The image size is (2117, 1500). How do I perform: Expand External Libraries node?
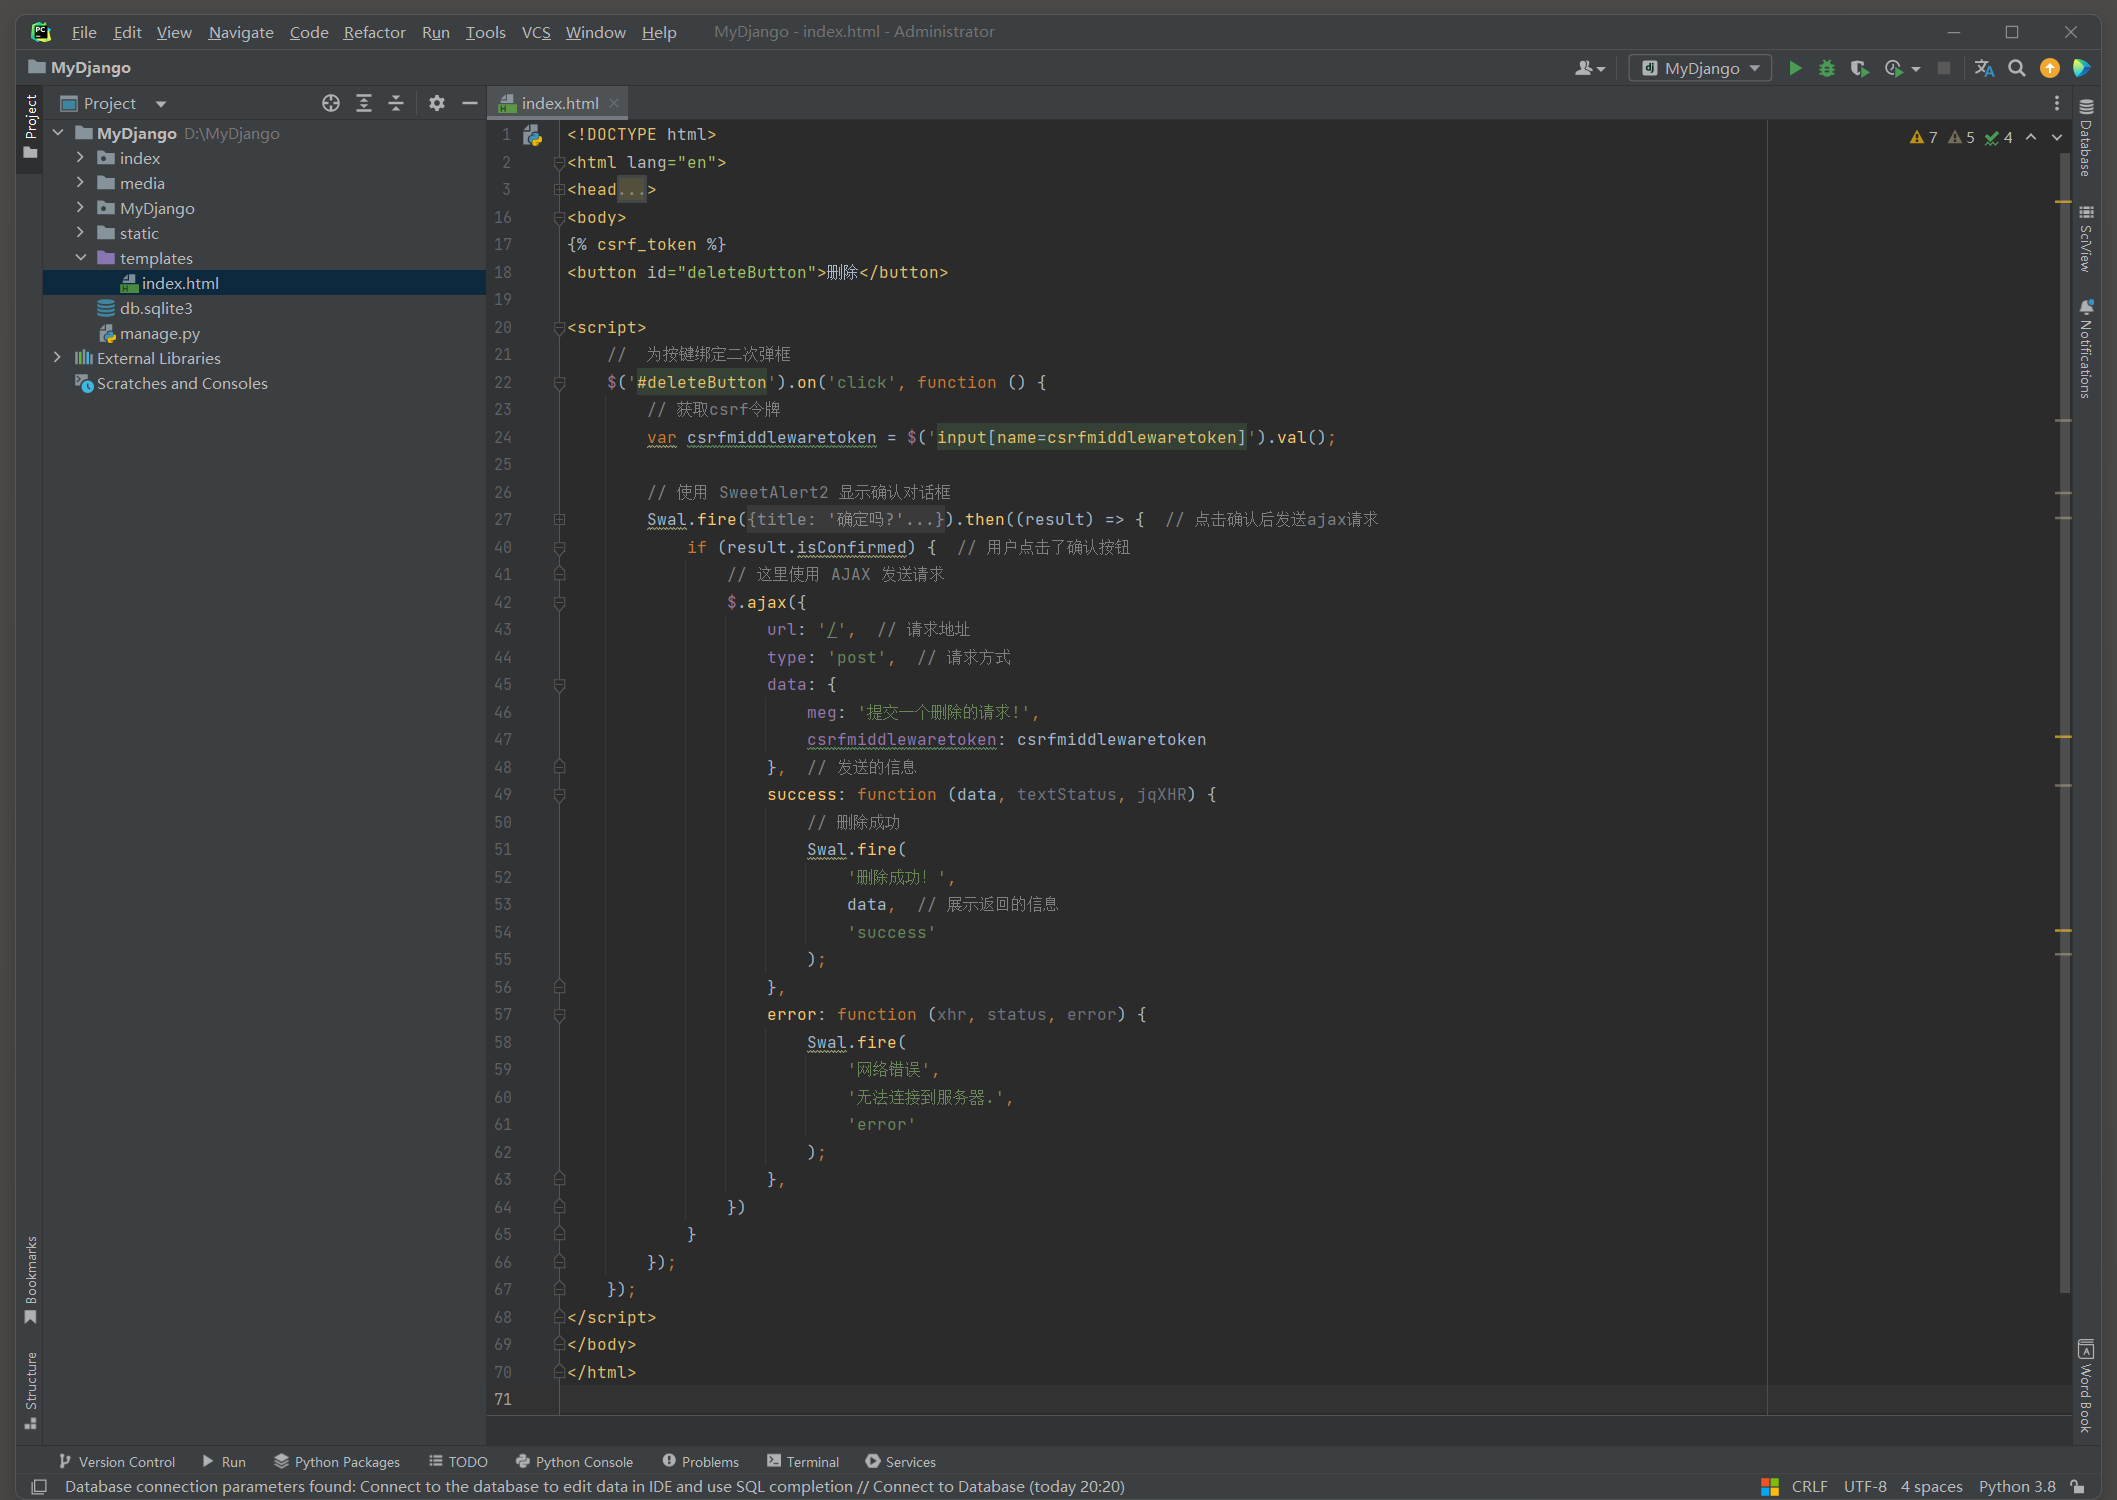point(57,358)
